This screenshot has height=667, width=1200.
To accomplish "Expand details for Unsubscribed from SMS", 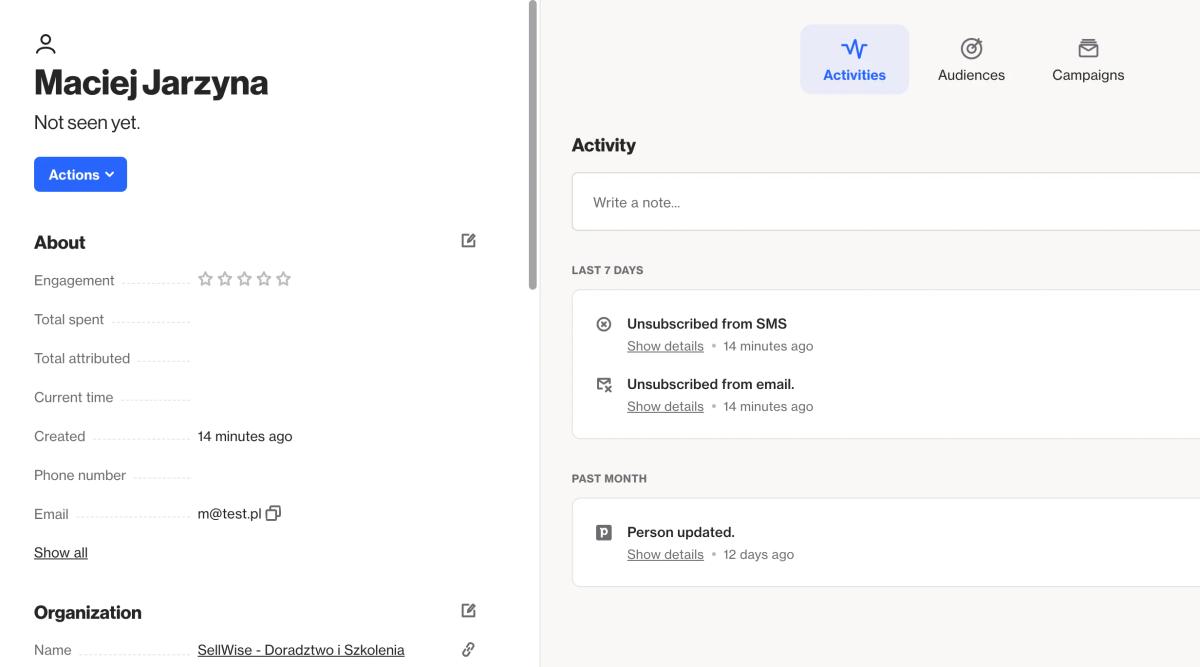I will point(665,346).
